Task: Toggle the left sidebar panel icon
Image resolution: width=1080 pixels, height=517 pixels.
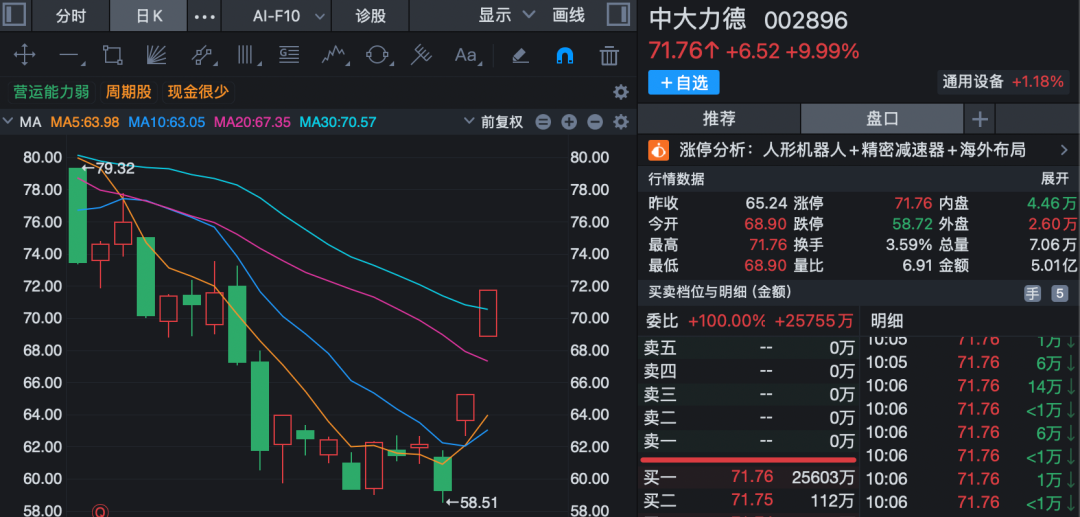Action: (x=15, y=14)
